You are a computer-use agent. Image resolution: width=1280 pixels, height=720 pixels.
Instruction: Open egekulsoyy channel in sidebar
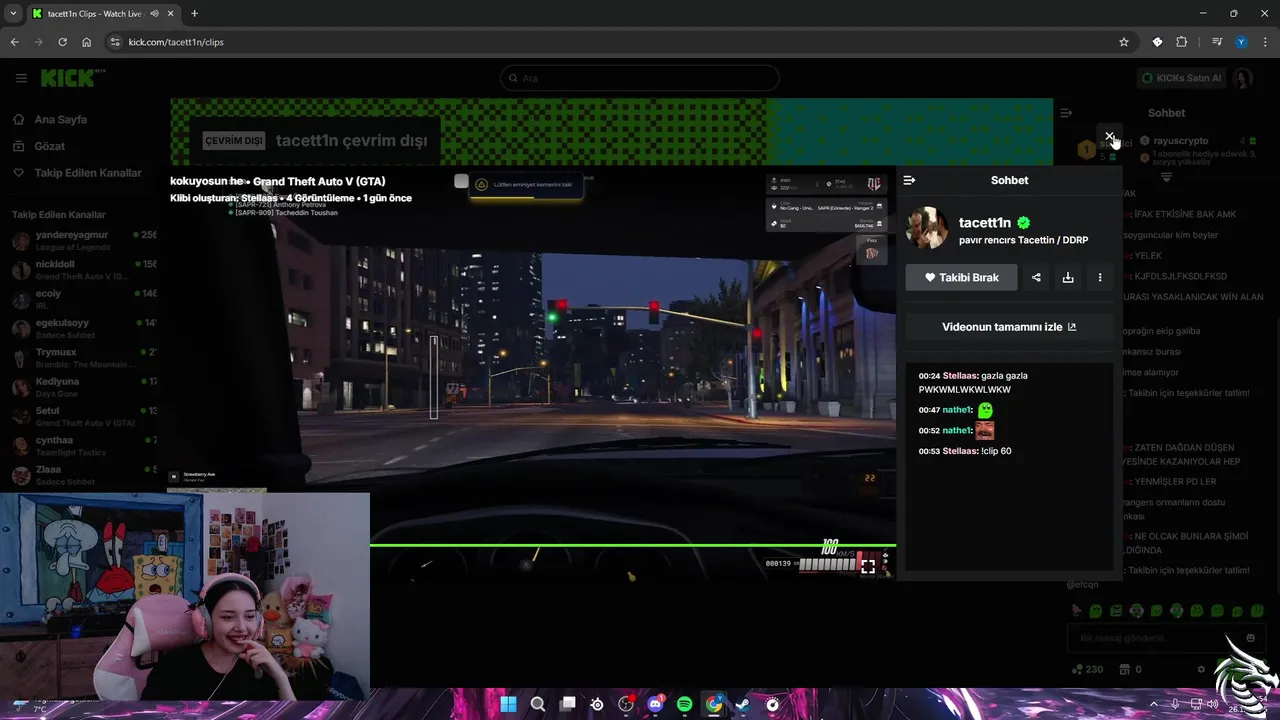tap(83, 329)
